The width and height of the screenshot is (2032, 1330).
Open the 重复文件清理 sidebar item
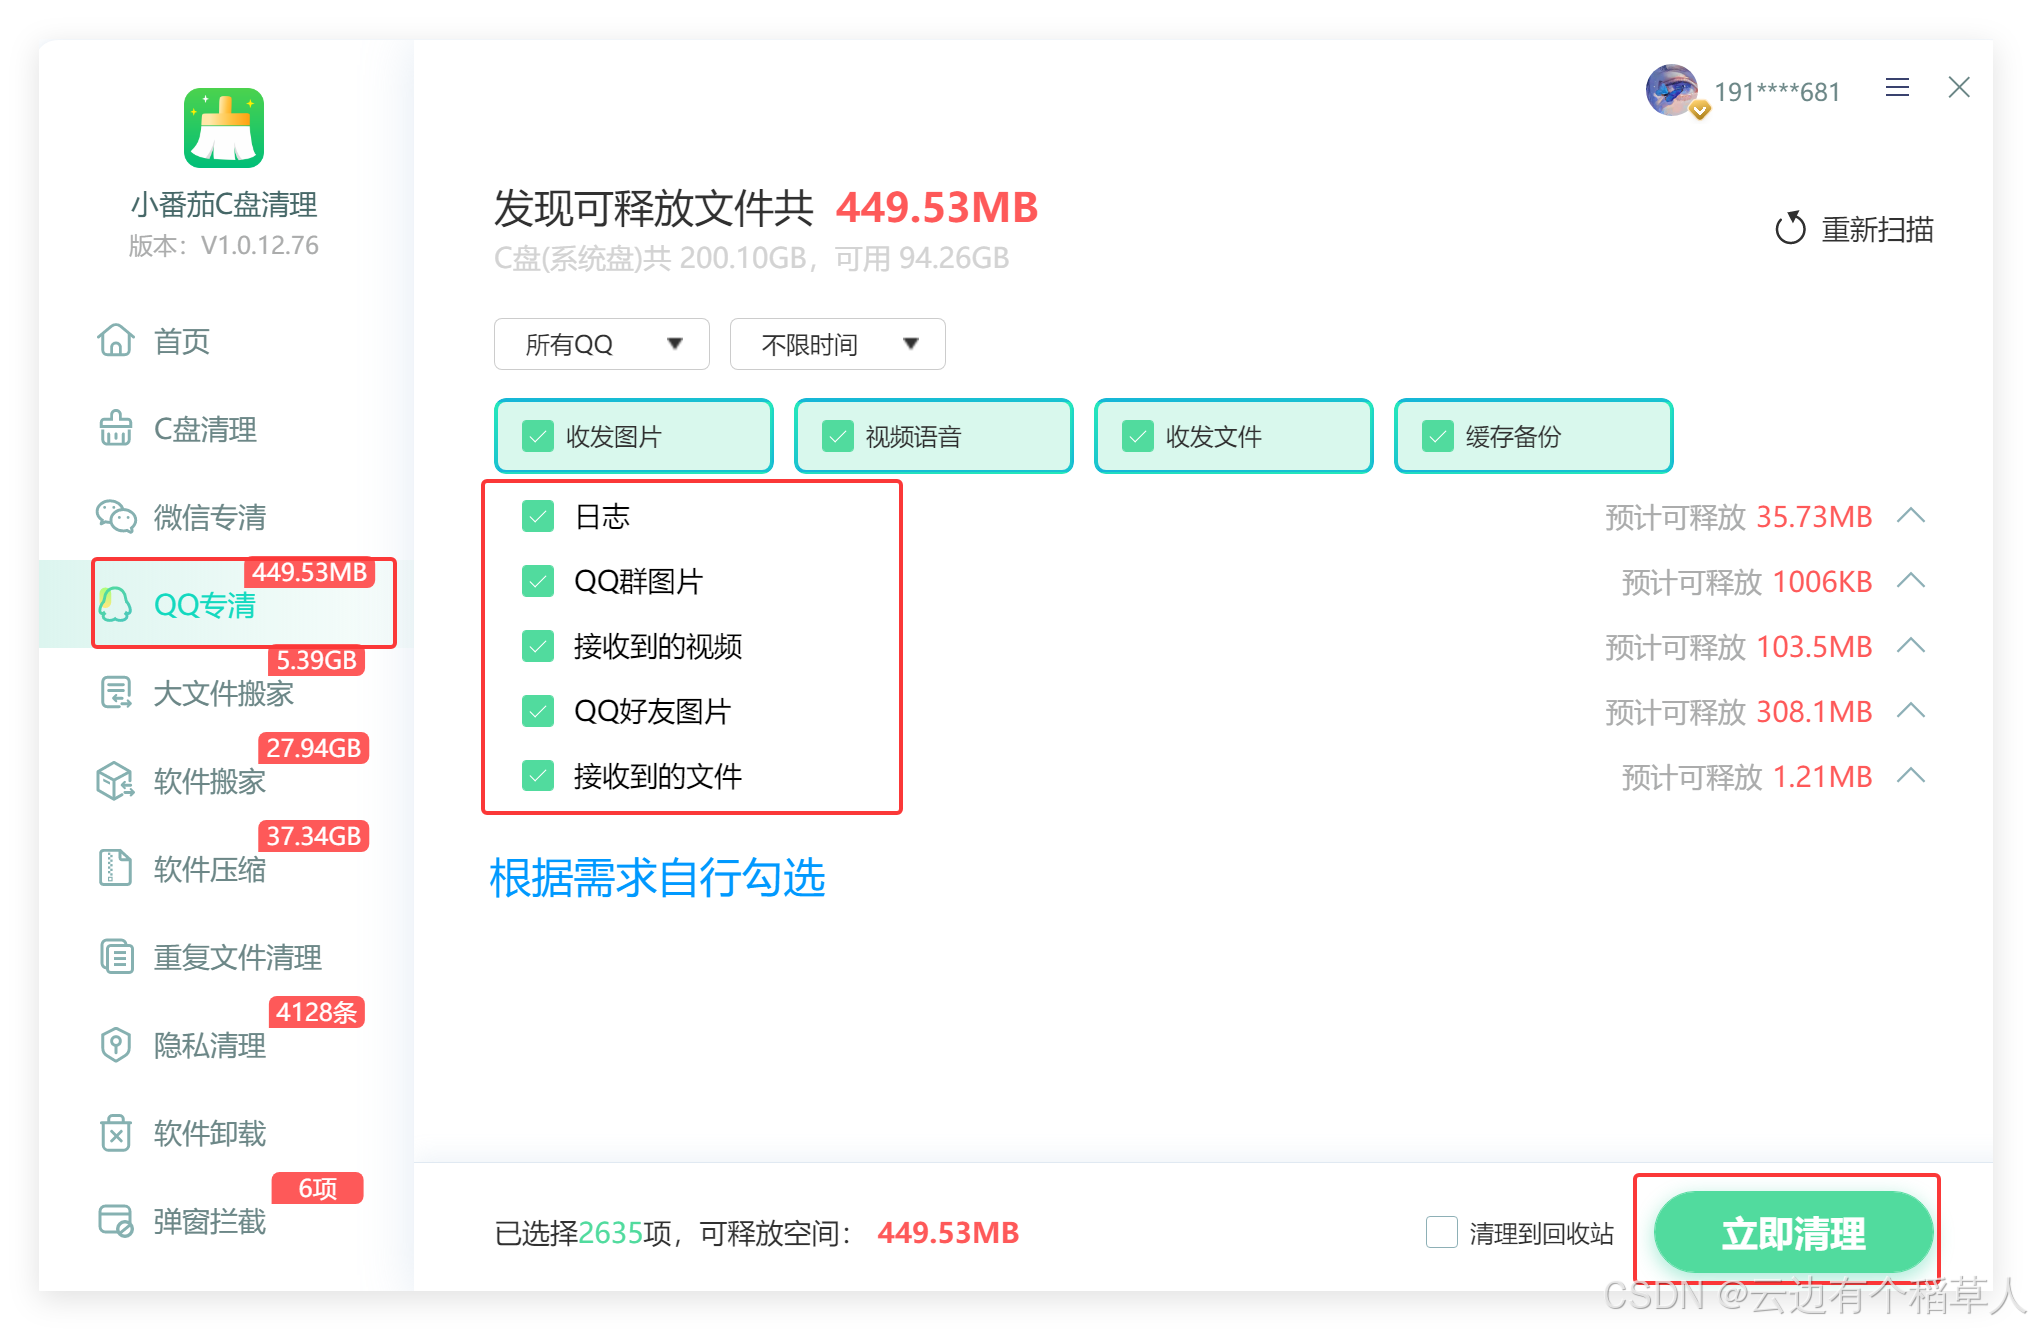[237, 957]
